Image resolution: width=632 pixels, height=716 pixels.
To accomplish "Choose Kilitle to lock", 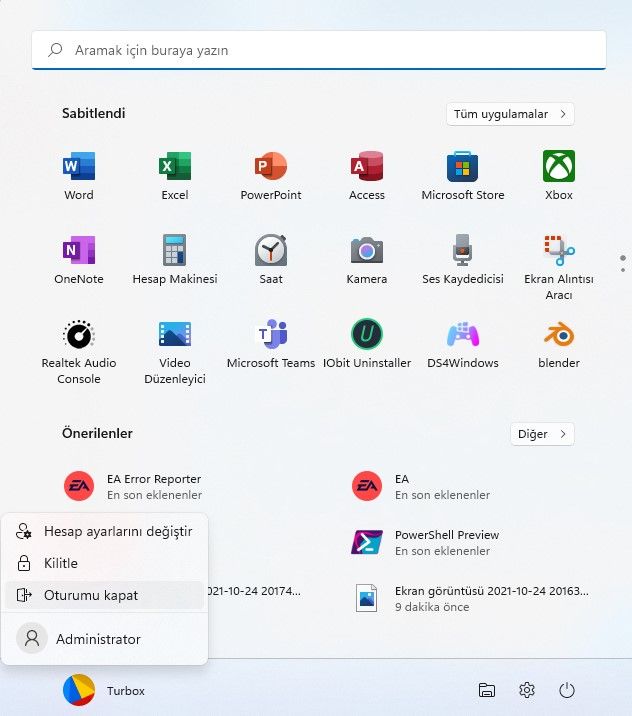I will [x=104, y=563].
